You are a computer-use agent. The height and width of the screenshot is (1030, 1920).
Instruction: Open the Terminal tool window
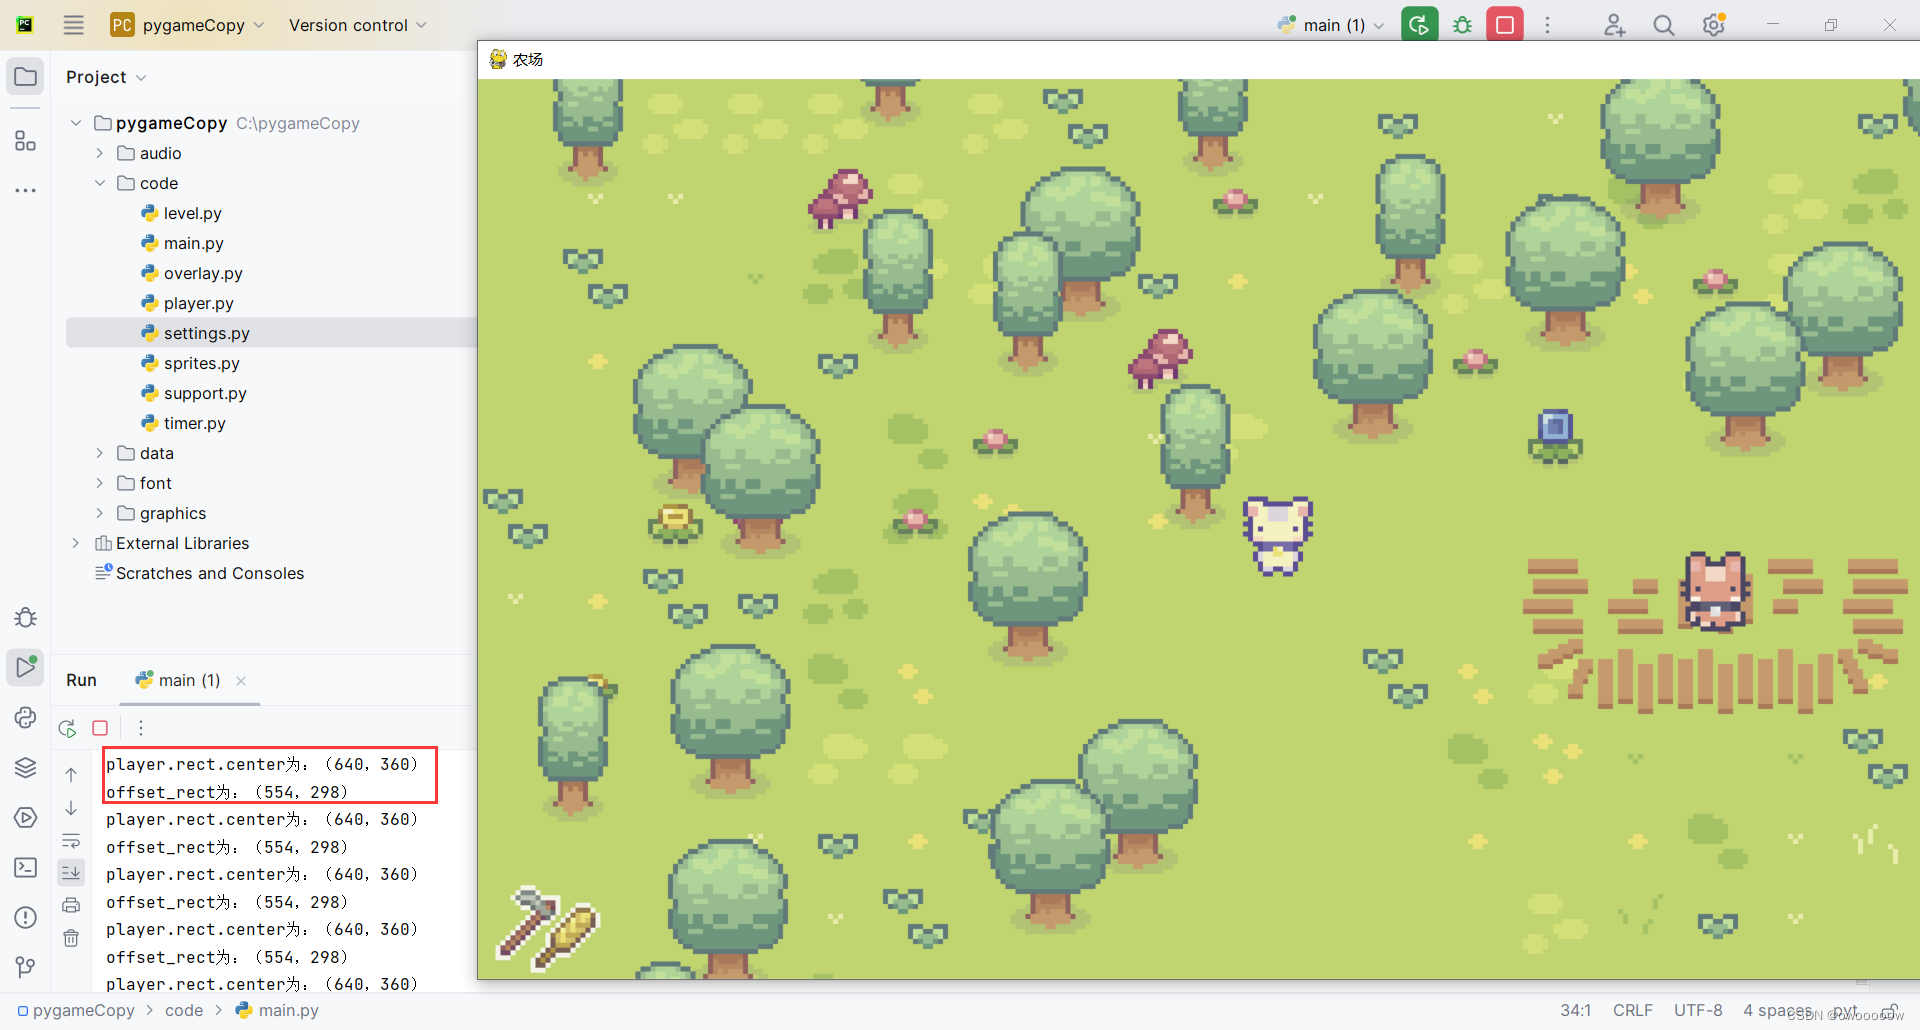pyautogui.click(x=25, y=867)
